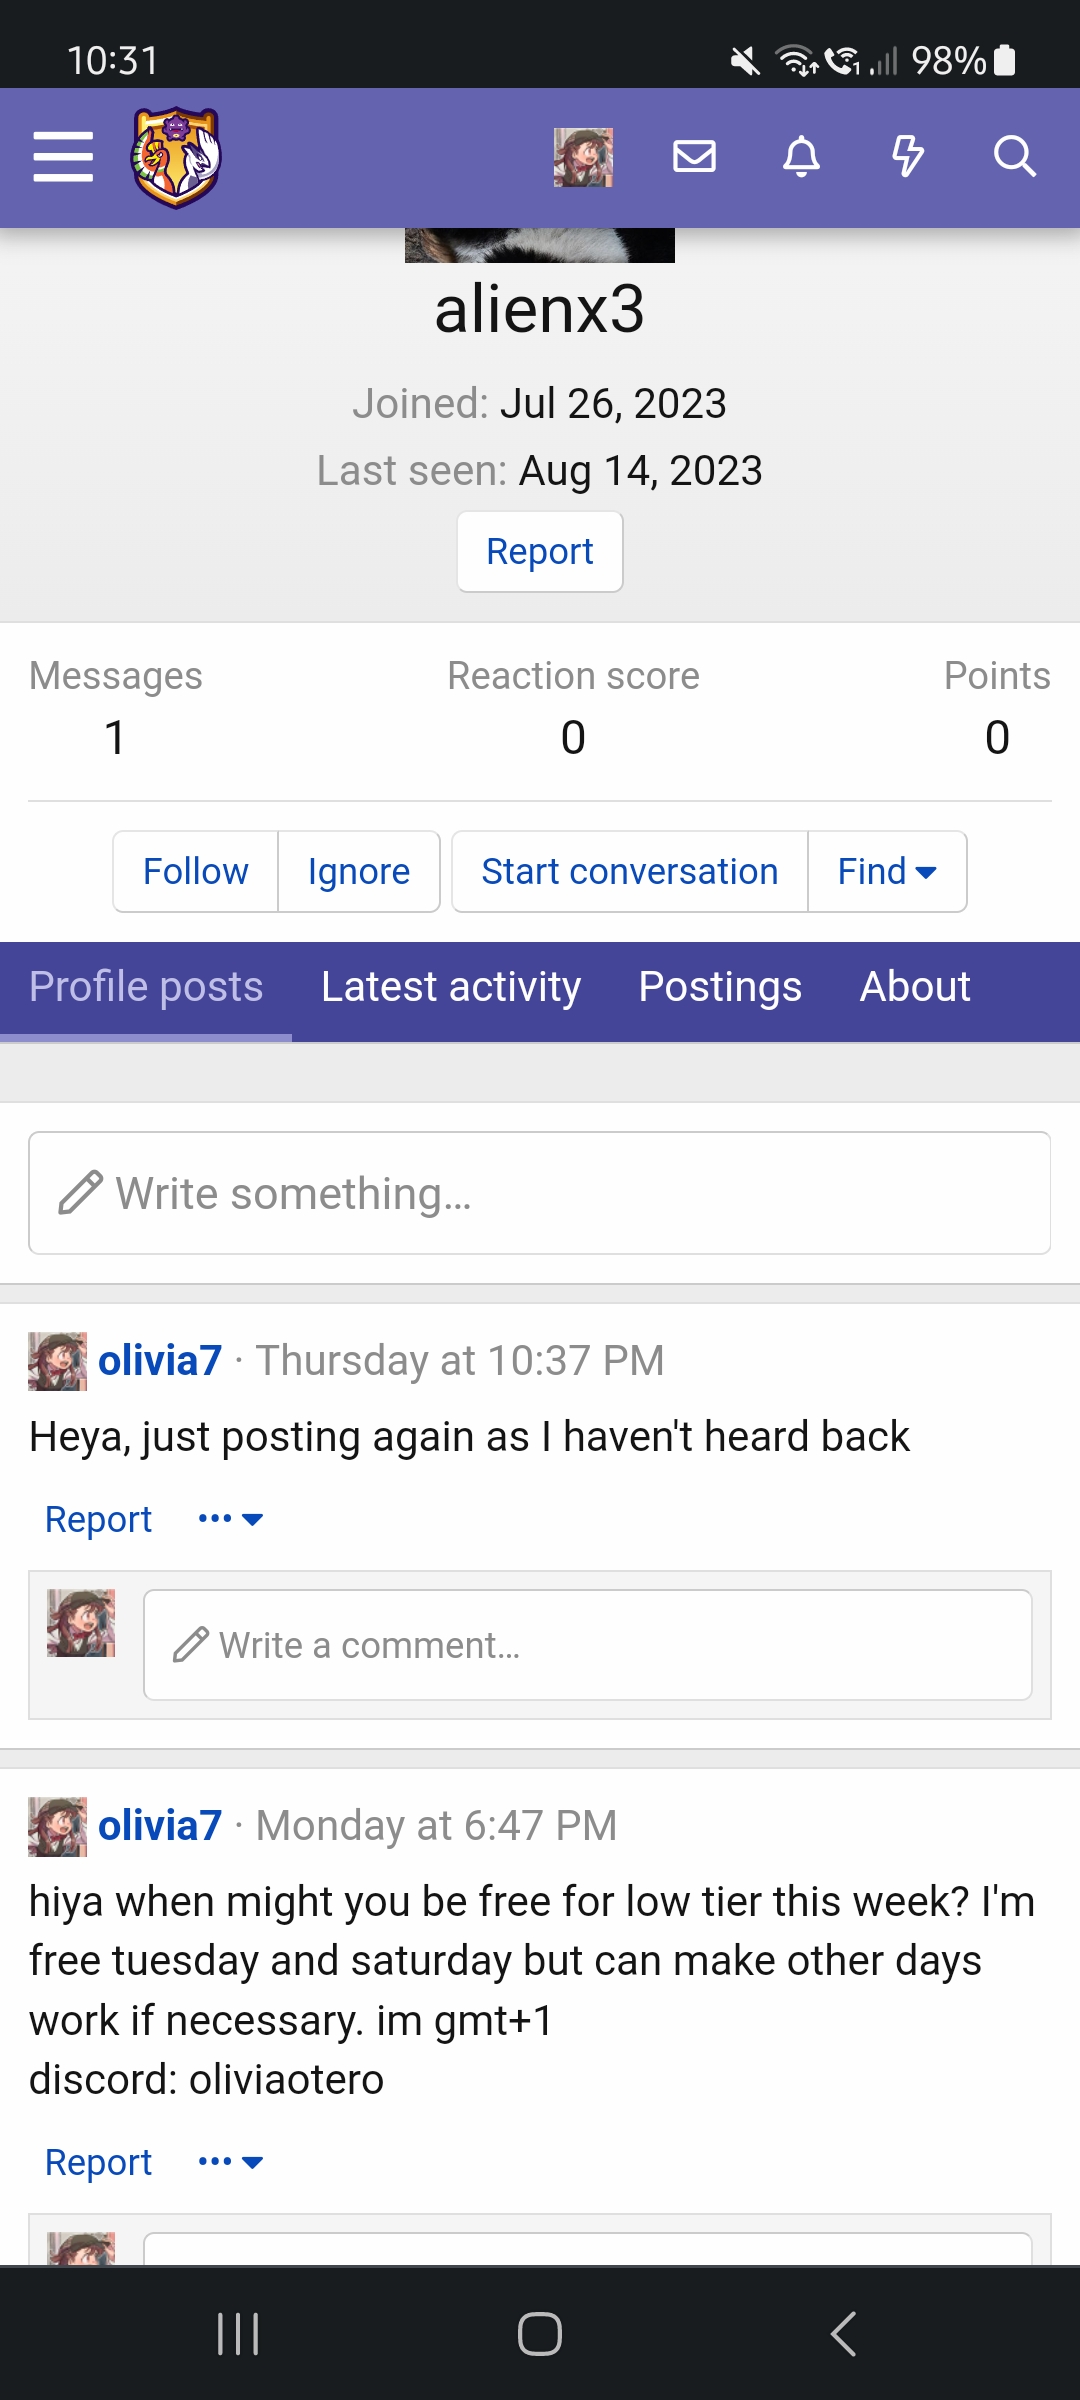
Task: Open the About tab
Action: pyautogui.click(x=915, y=987)
